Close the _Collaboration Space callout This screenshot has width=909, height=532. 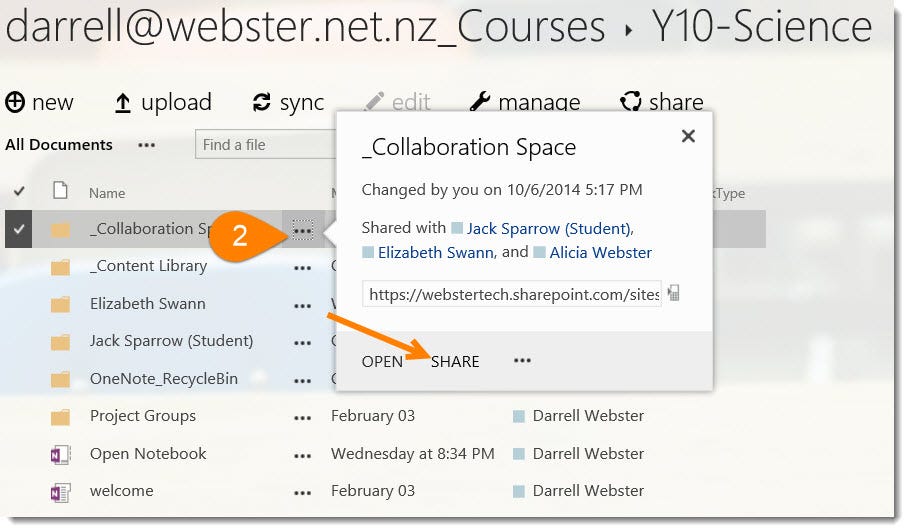(688, 136)
